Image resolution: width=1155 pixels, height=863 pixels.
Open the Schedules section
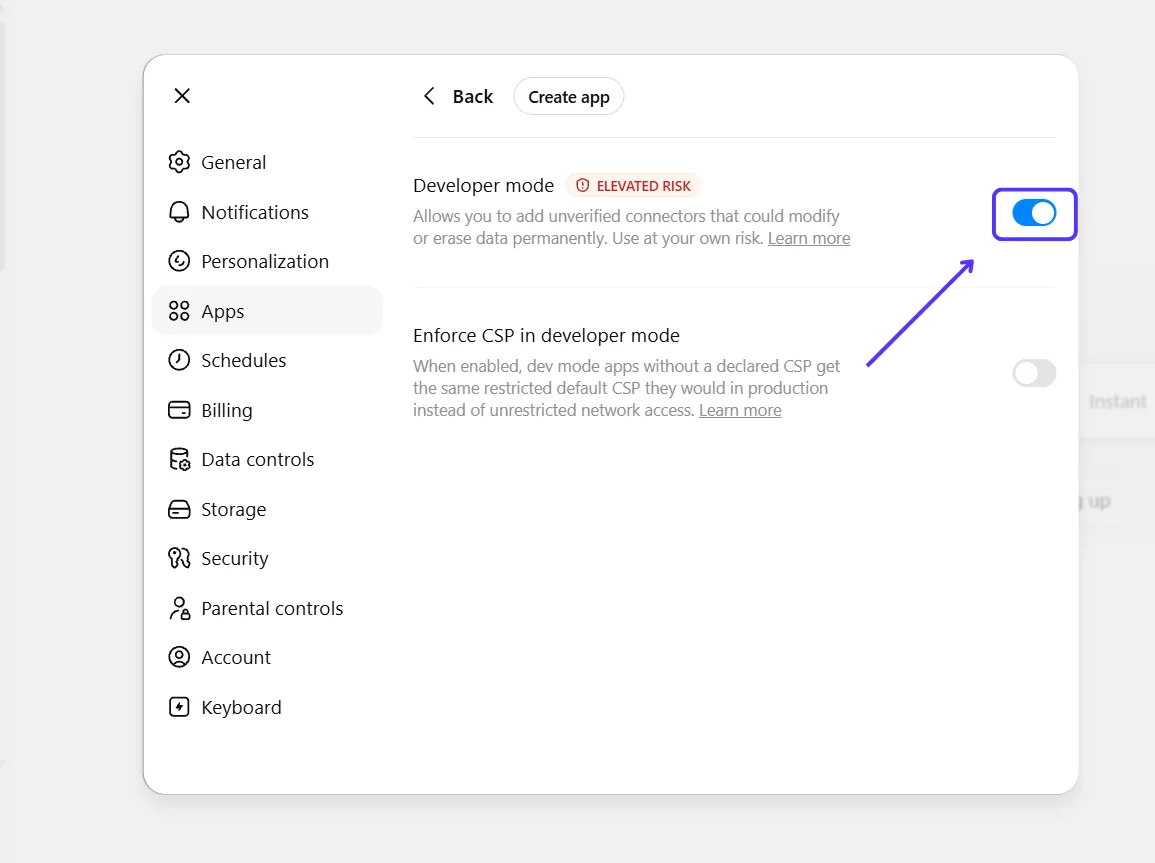click(x=267, y=360)
